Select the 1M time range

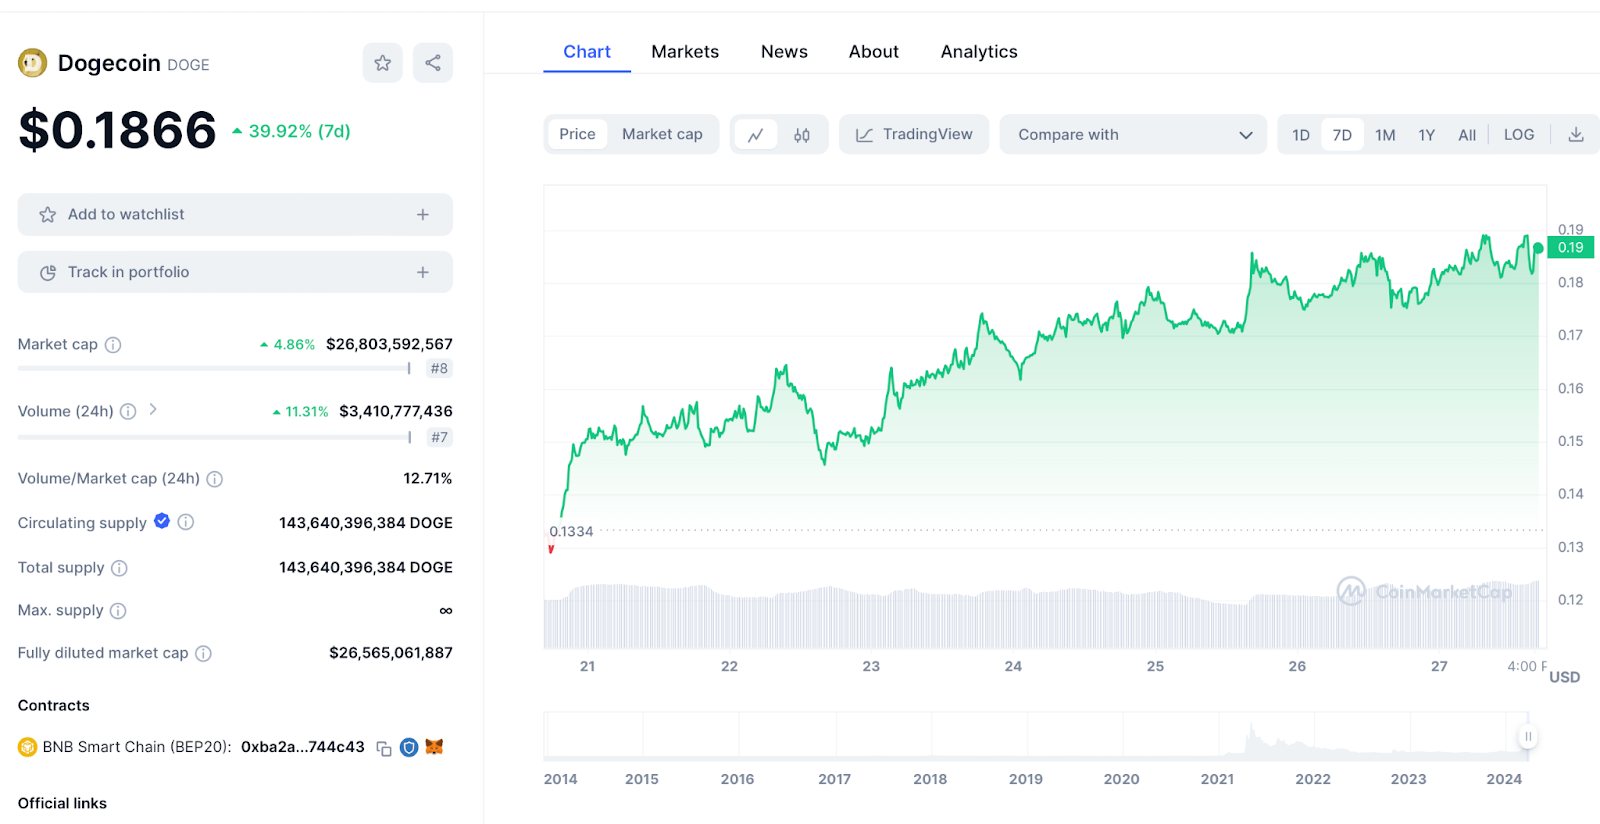[x=1385, y=135]
